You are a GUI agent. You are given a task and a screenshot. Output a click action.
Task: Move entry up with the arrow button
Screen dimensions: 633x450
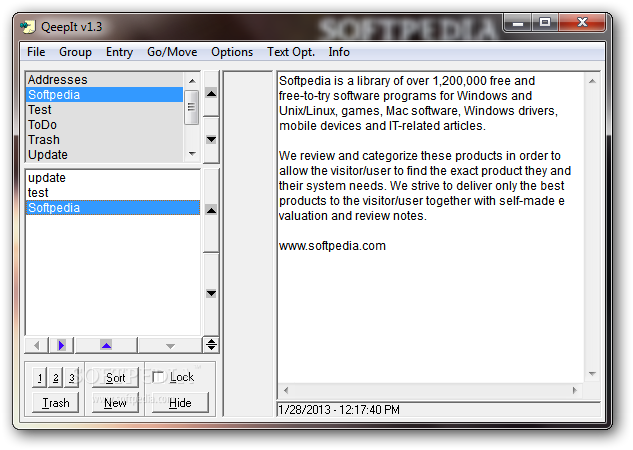[x=211, y=210]
